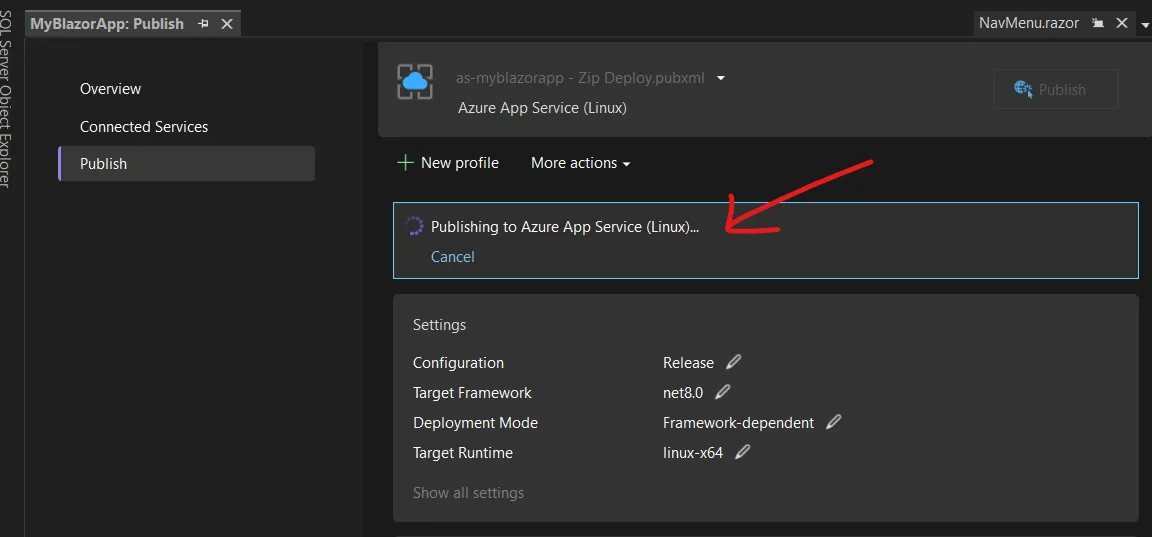The height and width of the screenshot is (537, 1152).
Task: Open the Connected Services section
Action: (144, 127)
